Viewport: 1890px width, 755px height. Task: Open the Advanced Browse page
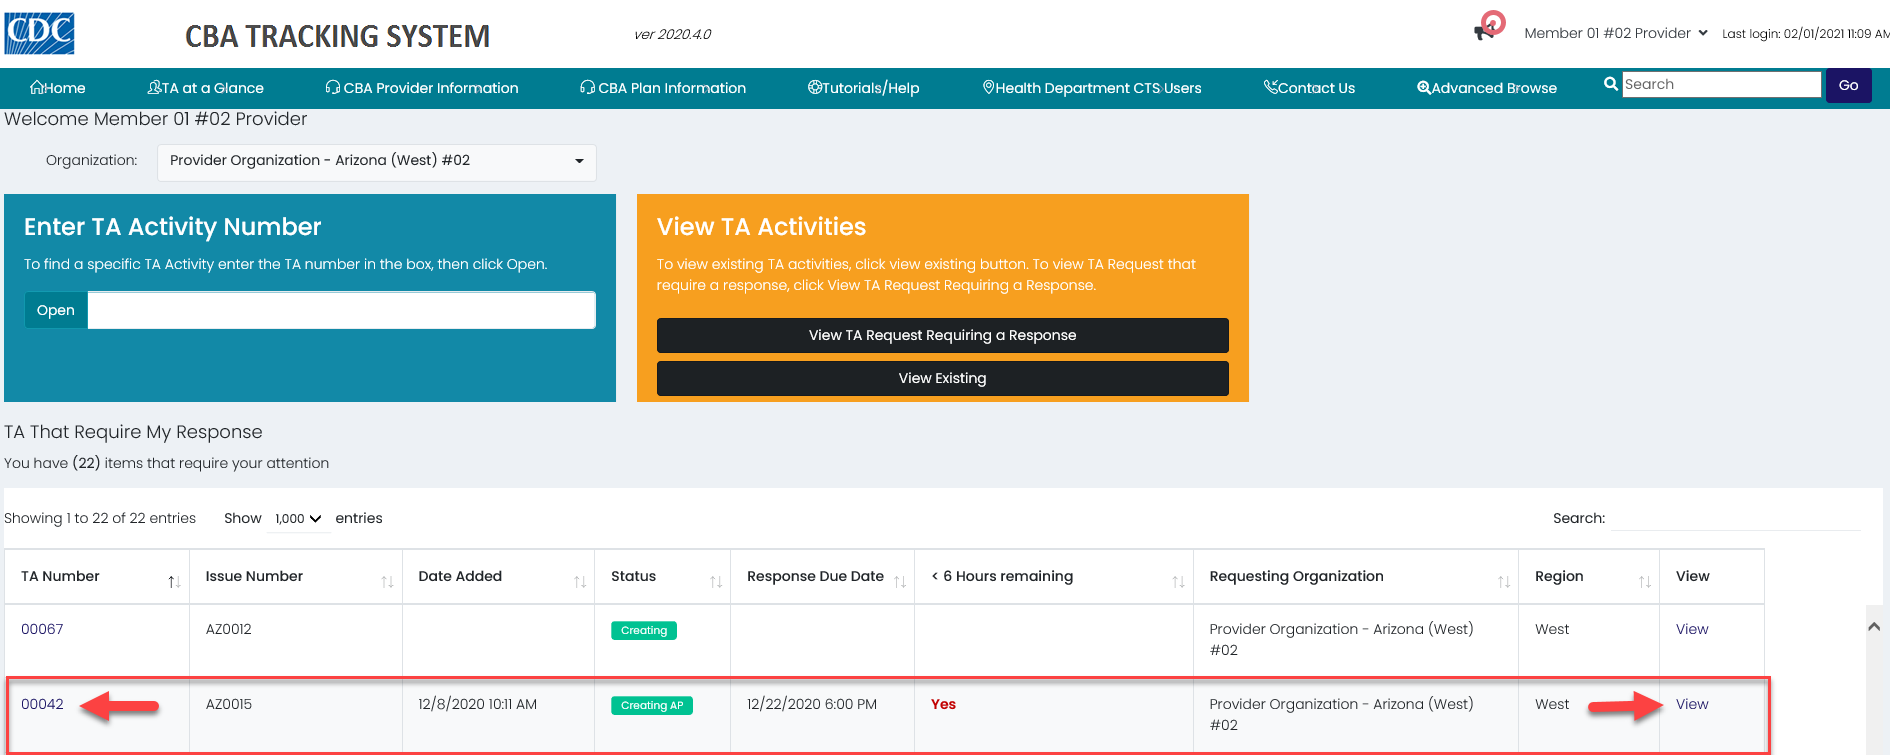tap(1487, 88)
